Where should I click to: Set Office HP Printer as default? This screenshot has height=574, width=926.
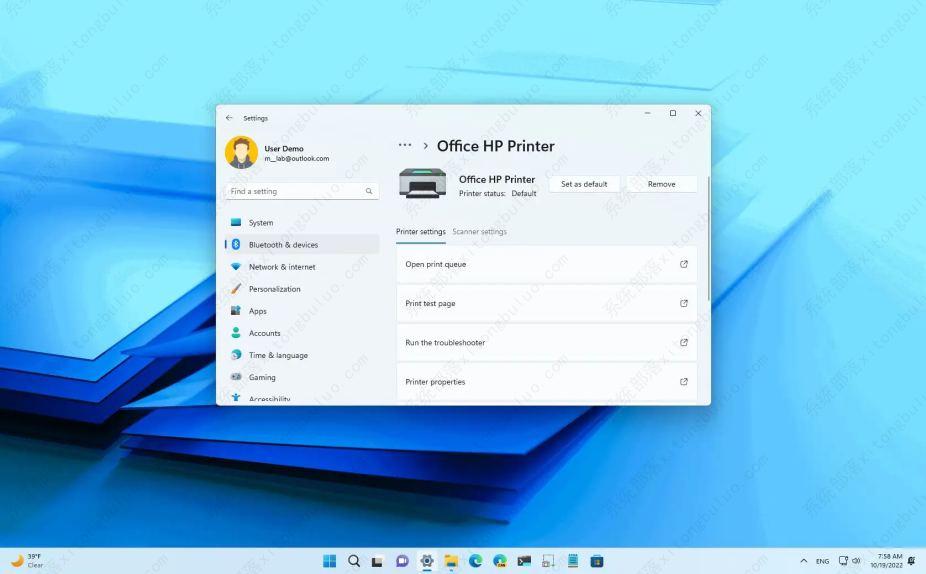click(583, 184)
